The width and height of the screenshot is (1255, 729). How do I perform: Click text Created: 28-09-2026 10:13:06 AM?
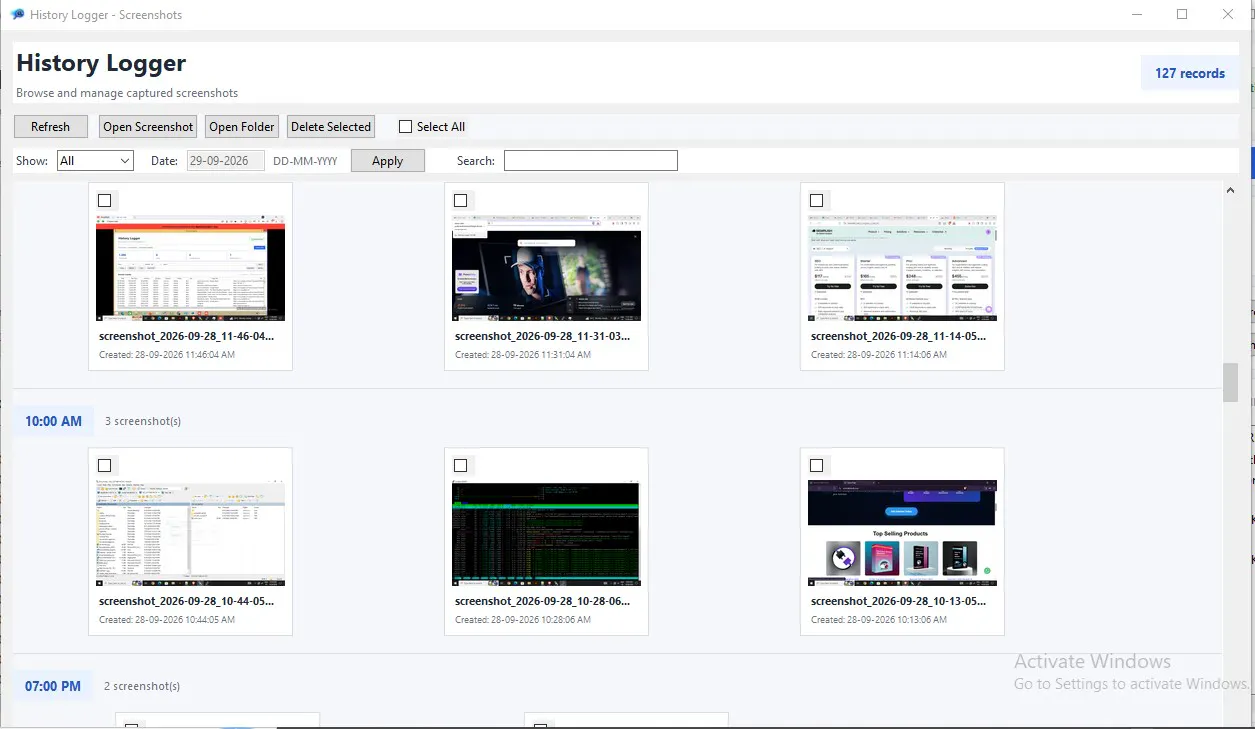[x=879, y=620]
